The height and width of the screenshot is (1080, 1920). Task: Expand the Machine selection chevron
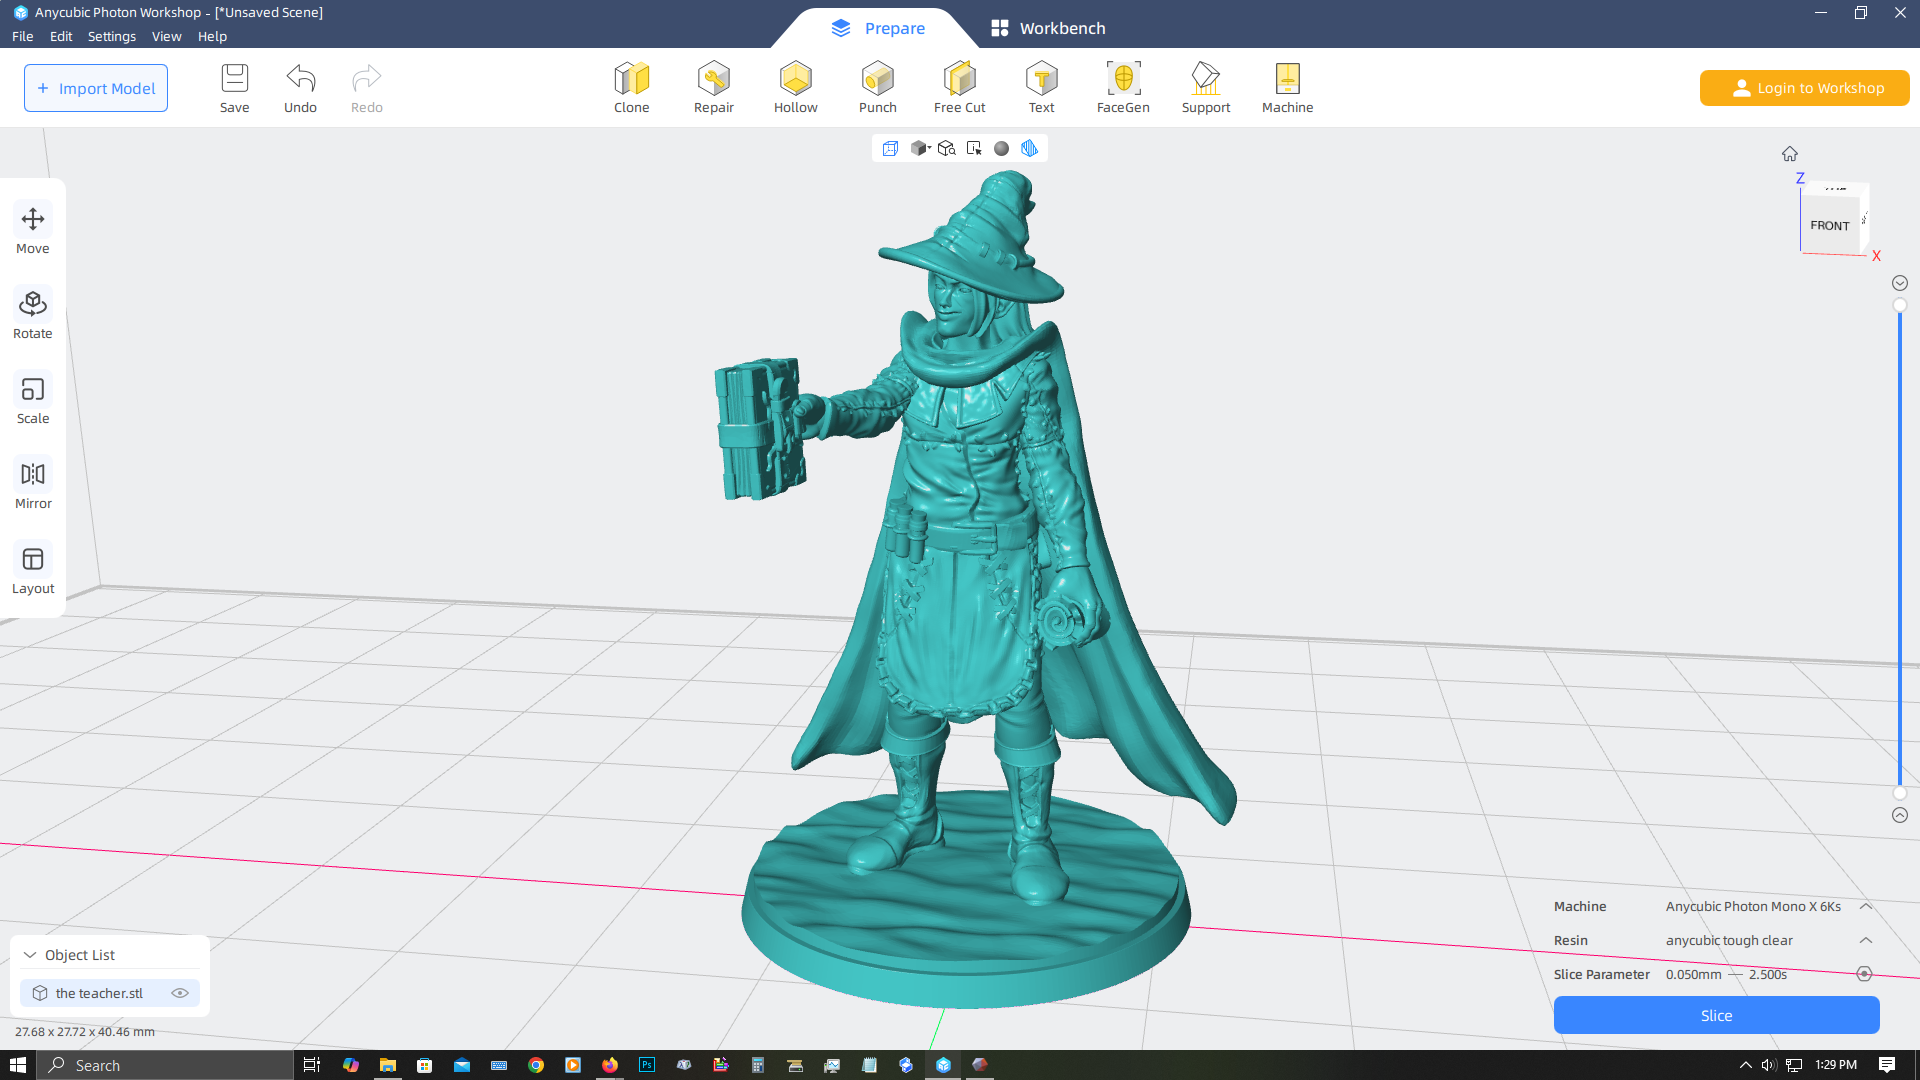(1865, 906)
